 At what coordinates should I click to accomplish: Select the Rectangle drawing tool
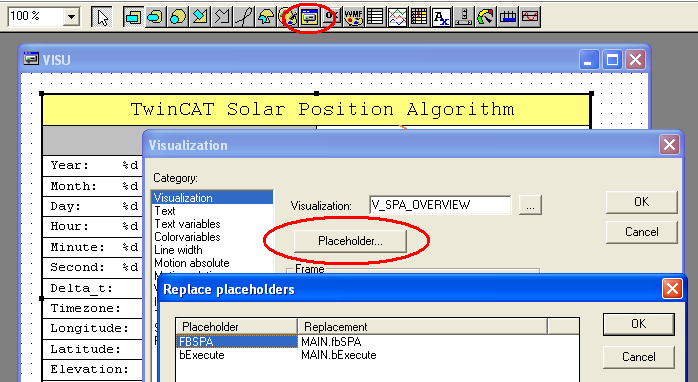click(x=133, y=17)
